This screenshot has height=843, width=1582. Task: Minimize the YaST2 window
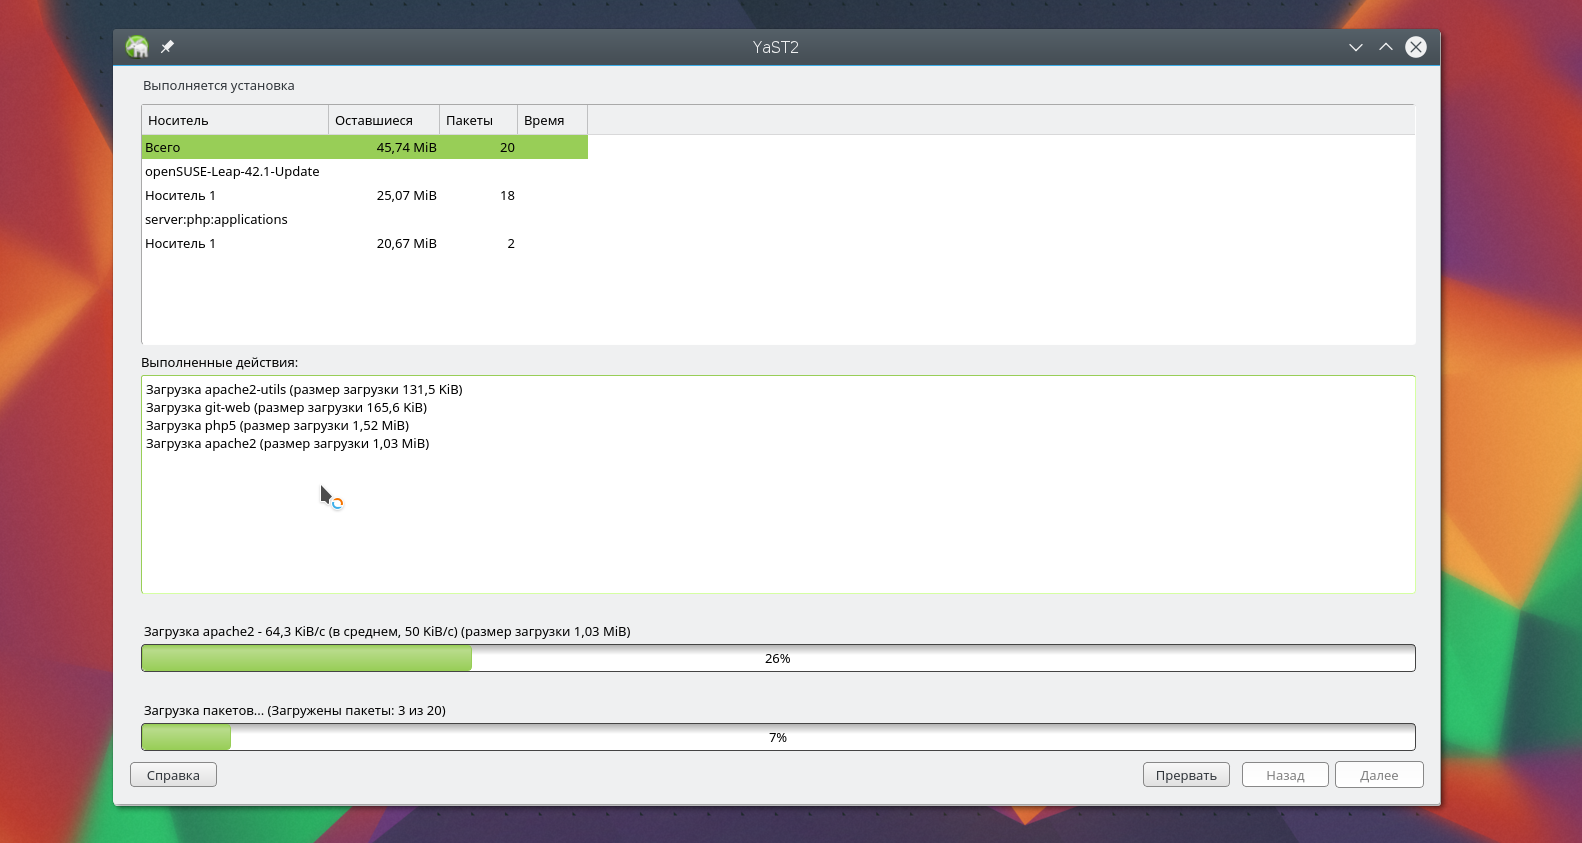[x=1355, y=47]
